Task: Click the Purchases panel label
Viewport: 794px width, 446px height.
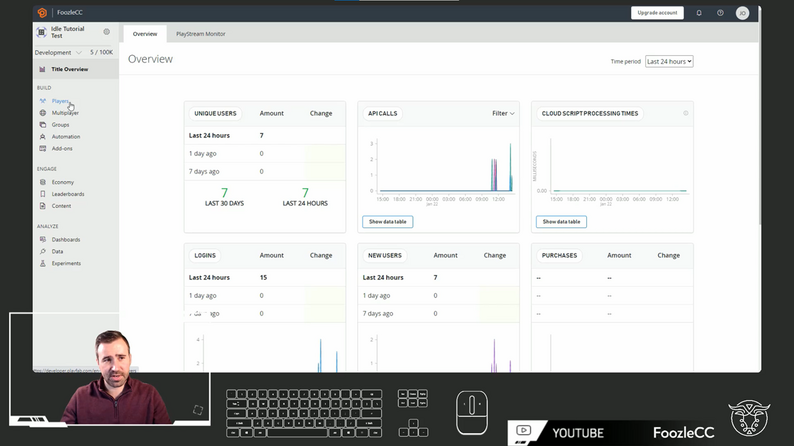Action: (559, 256)
